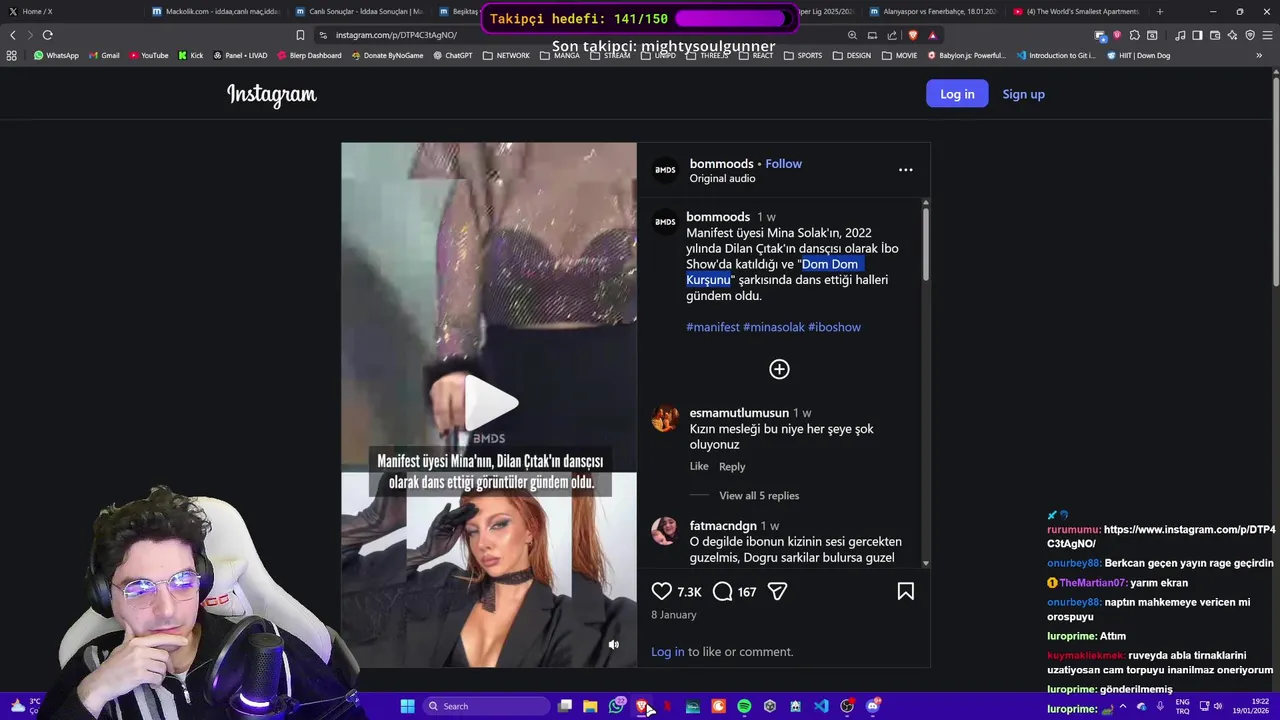The height and width of the screenshot is (720, 1280).
Task: Expand MANGA bookmarks folder
Action: (559, 55)
